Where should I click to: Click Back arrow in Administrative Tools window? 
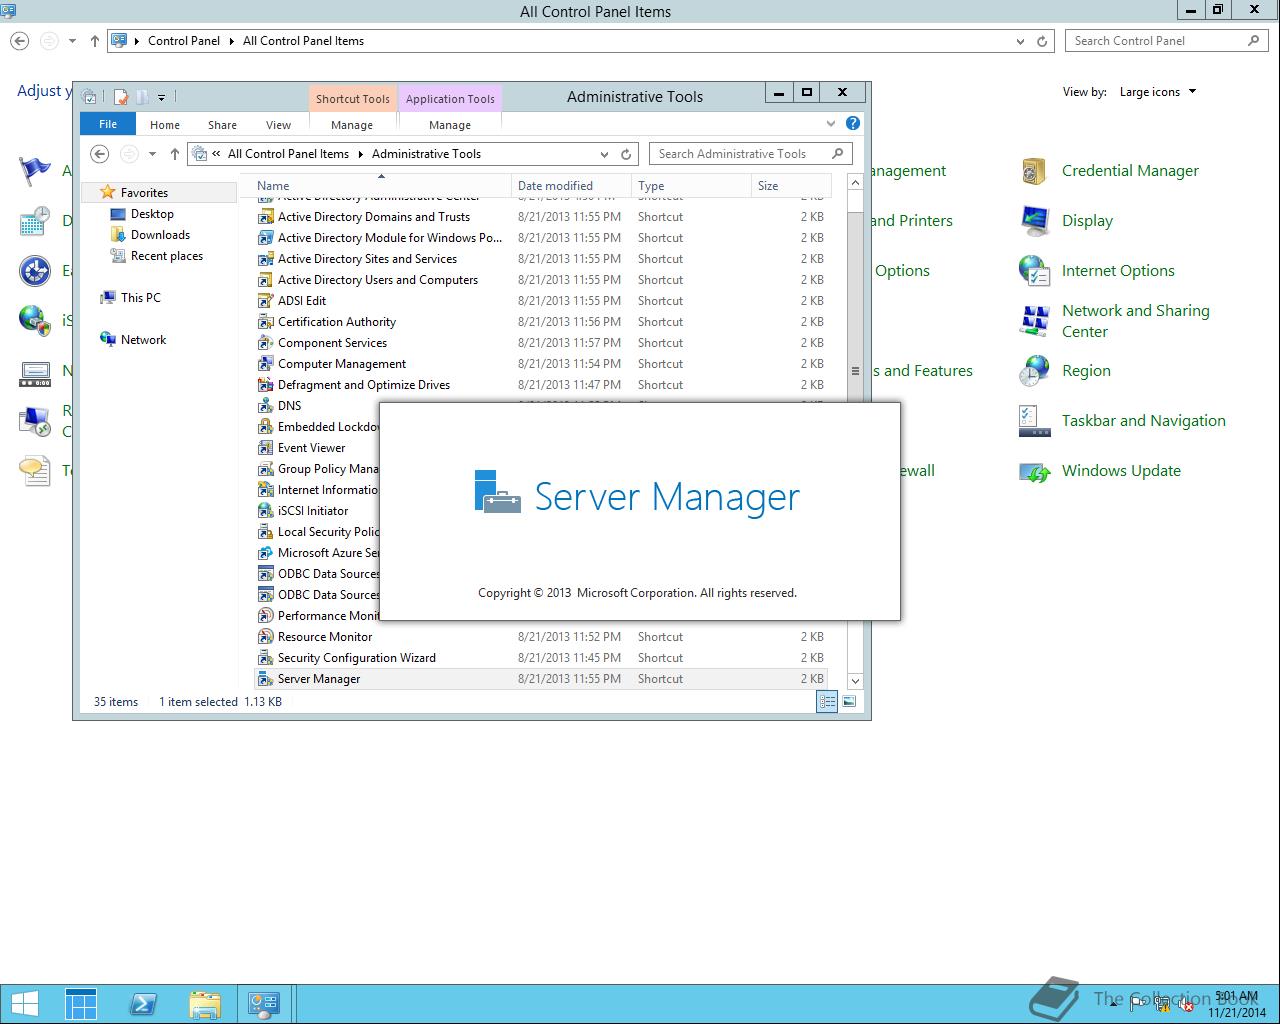(x=99, y=154)
